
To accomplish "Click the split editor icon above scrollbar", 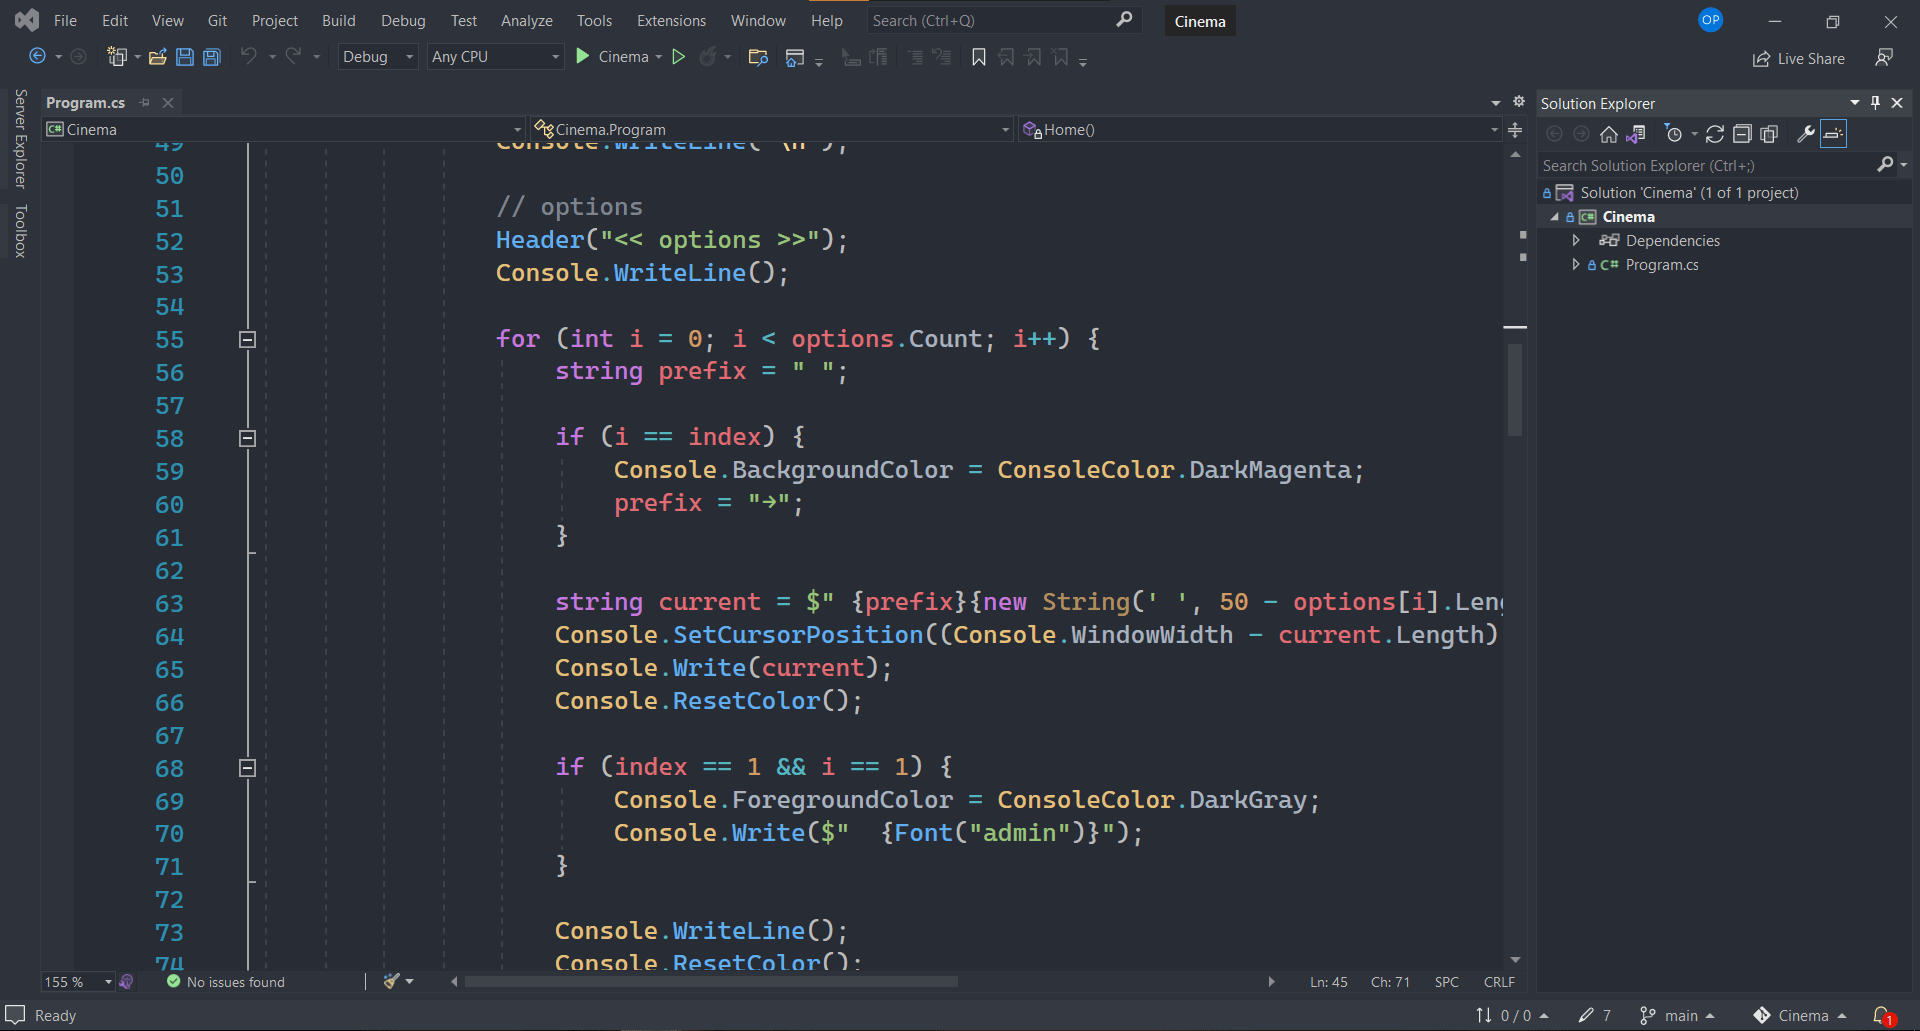I will click(1515, 130).
